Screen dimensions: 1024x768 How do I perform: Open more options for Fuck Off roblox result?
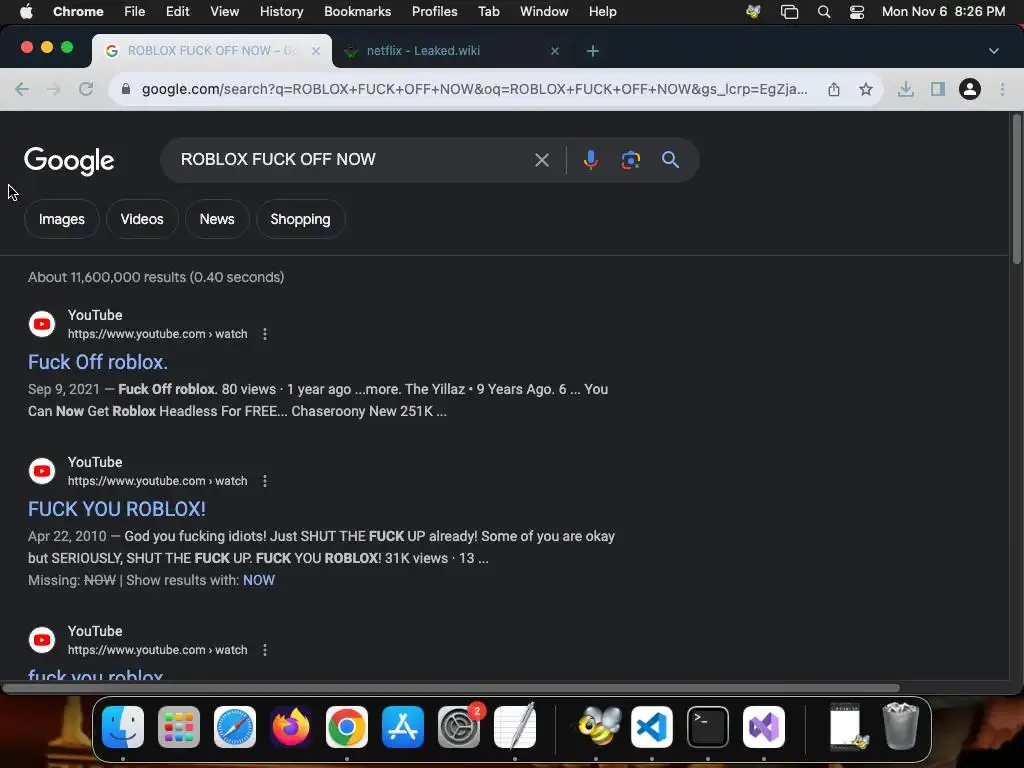[264, 334]
